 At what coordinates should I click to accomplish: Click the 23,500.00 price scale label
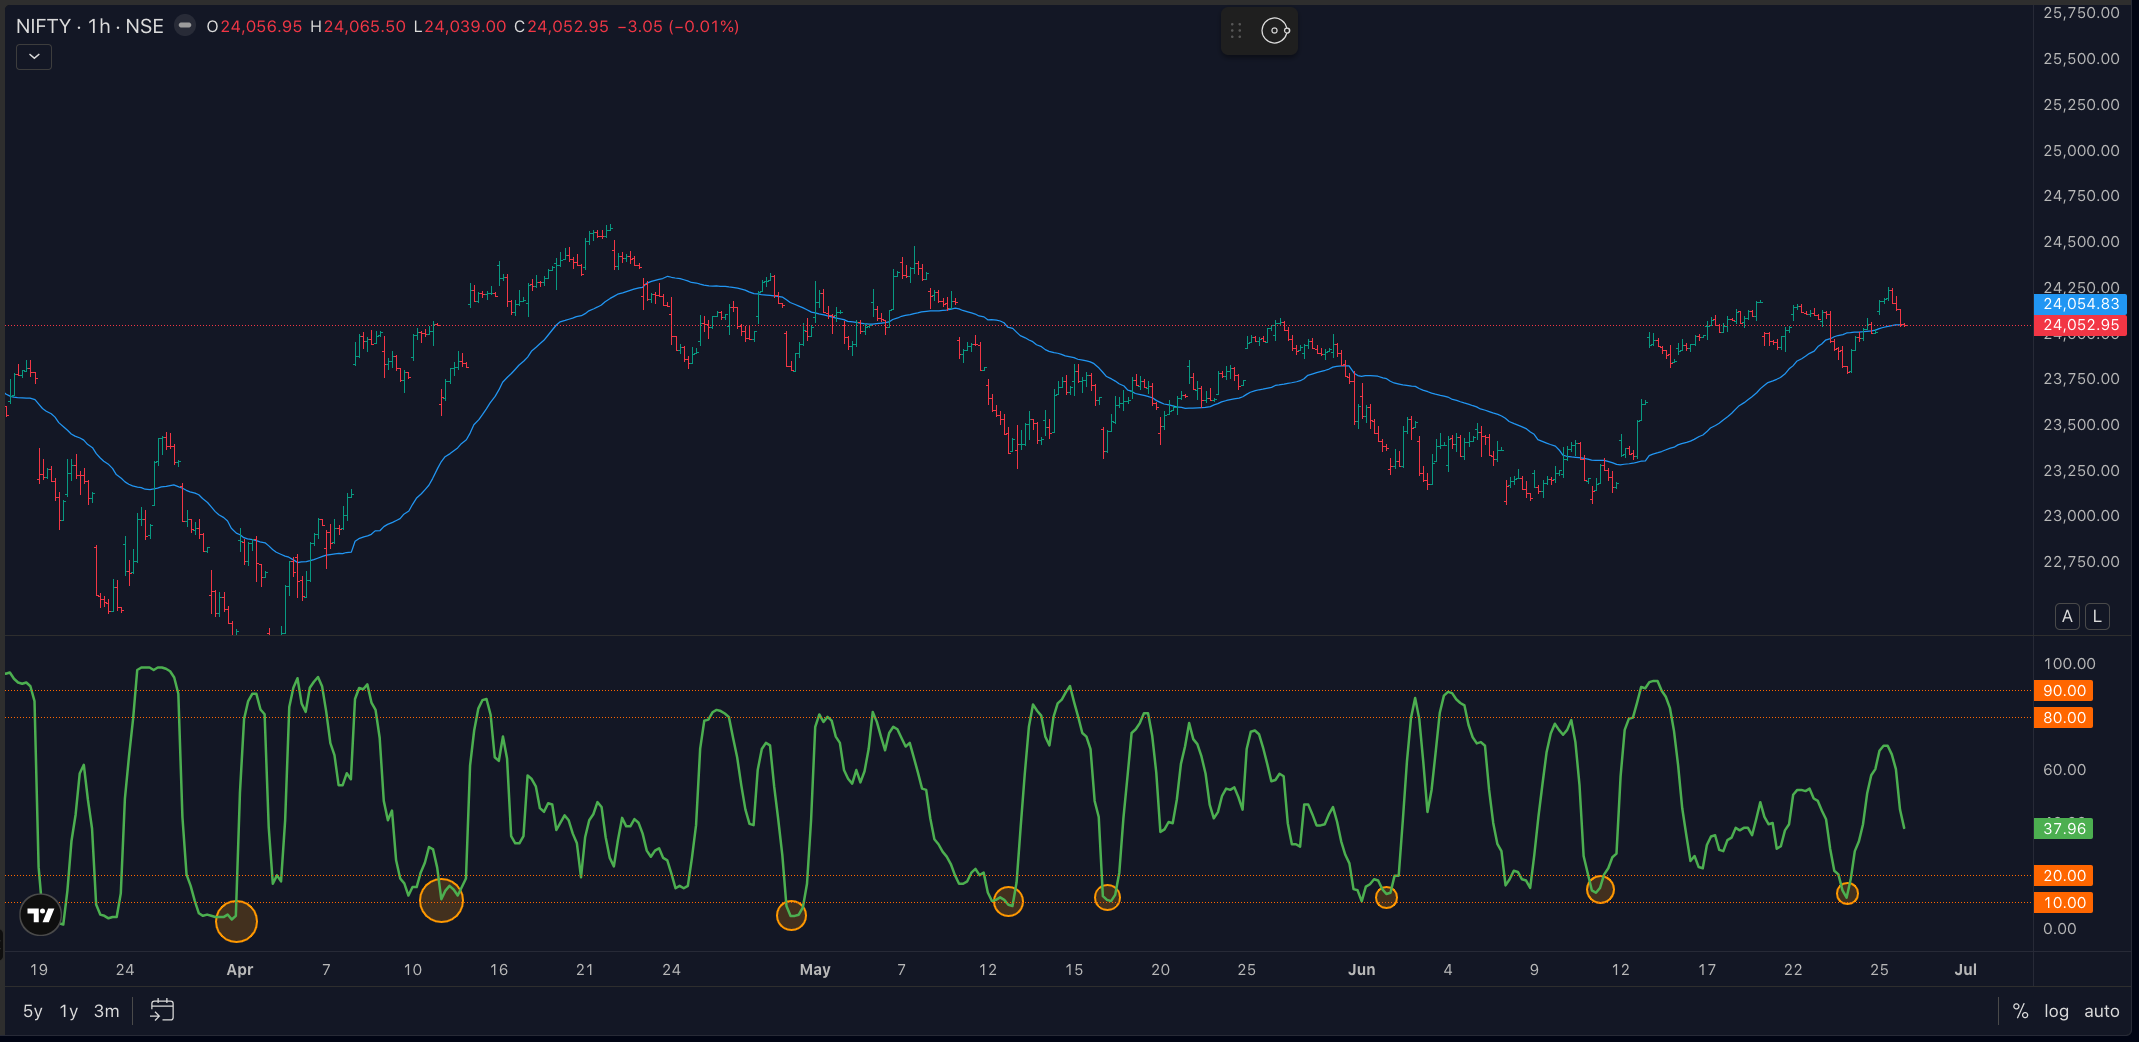pyautogui.click(x=2081, y=425)
